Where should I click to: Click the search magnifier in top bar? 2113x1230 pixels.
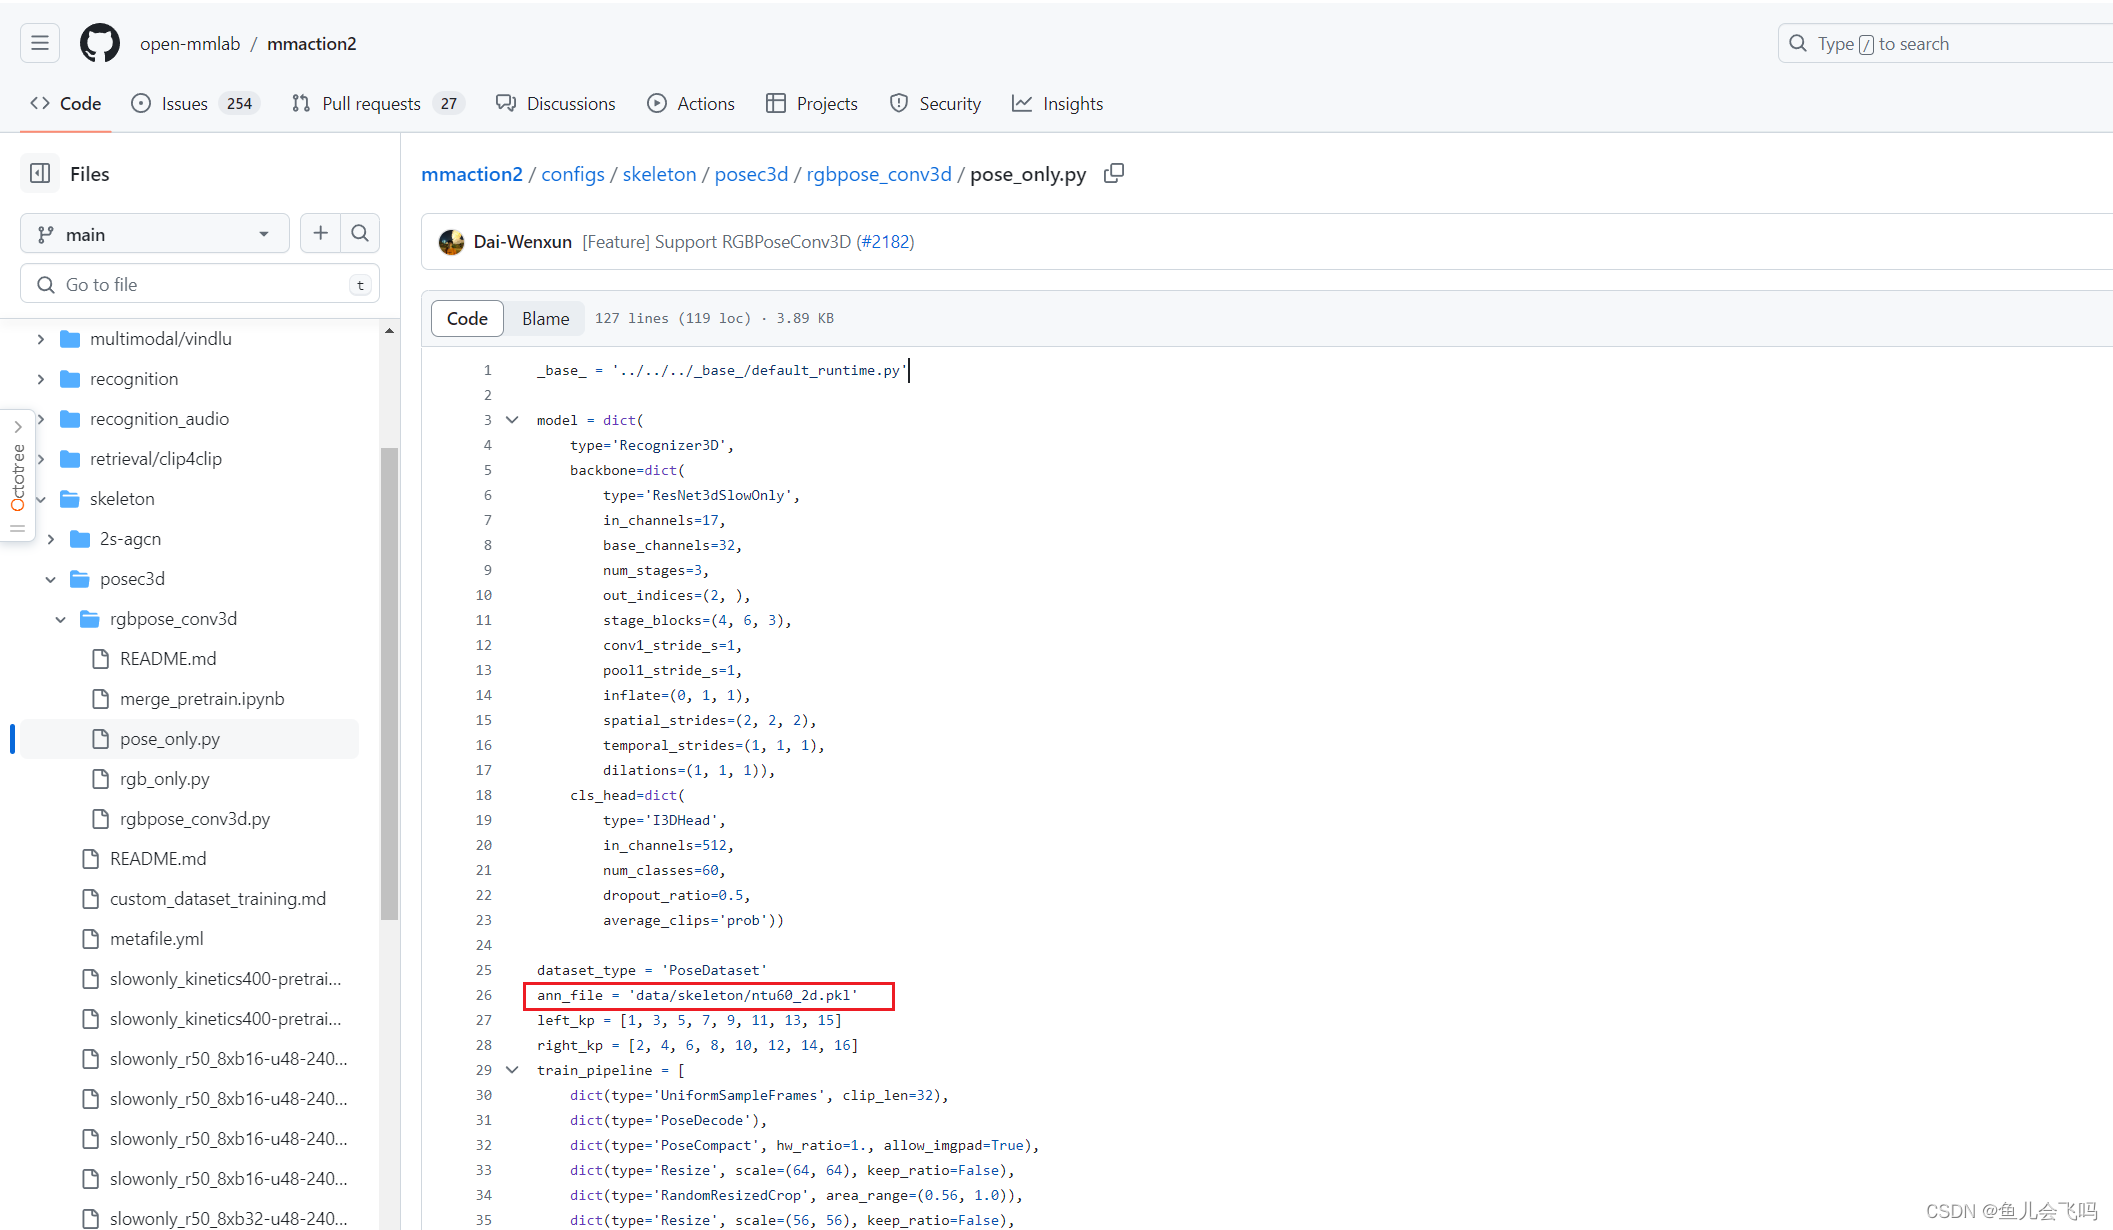coord(1798,43)
